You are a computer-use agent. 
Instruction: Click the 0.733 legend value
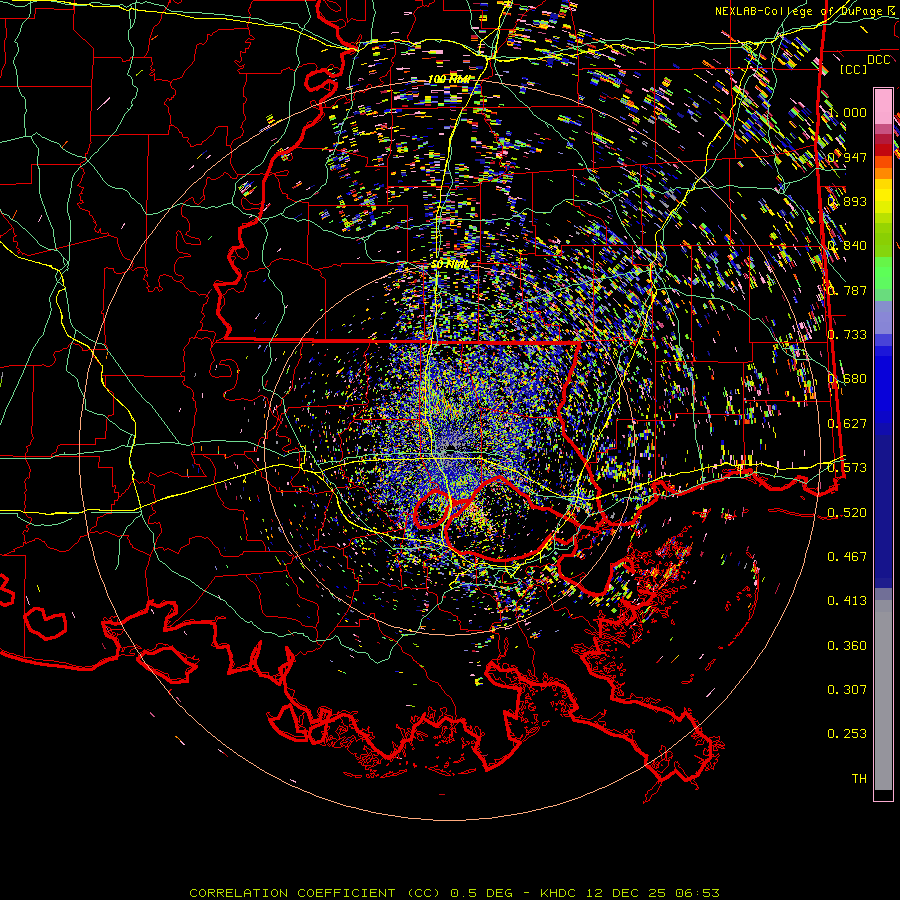coord(847,335)
